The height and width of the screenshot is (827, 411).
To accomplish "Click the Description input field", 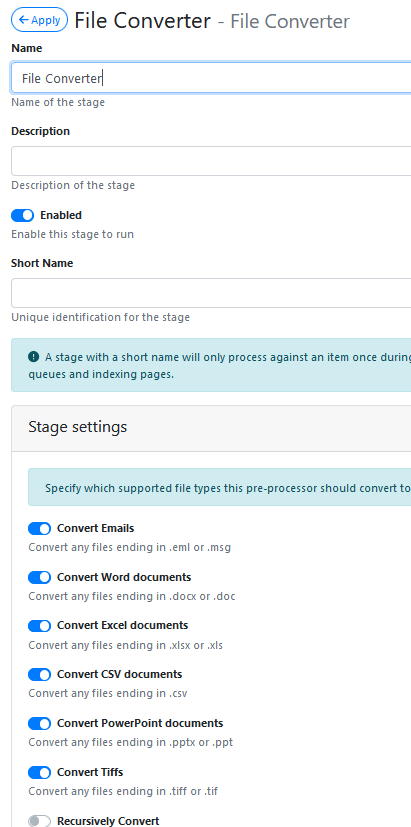I will [x=211, y=161].
